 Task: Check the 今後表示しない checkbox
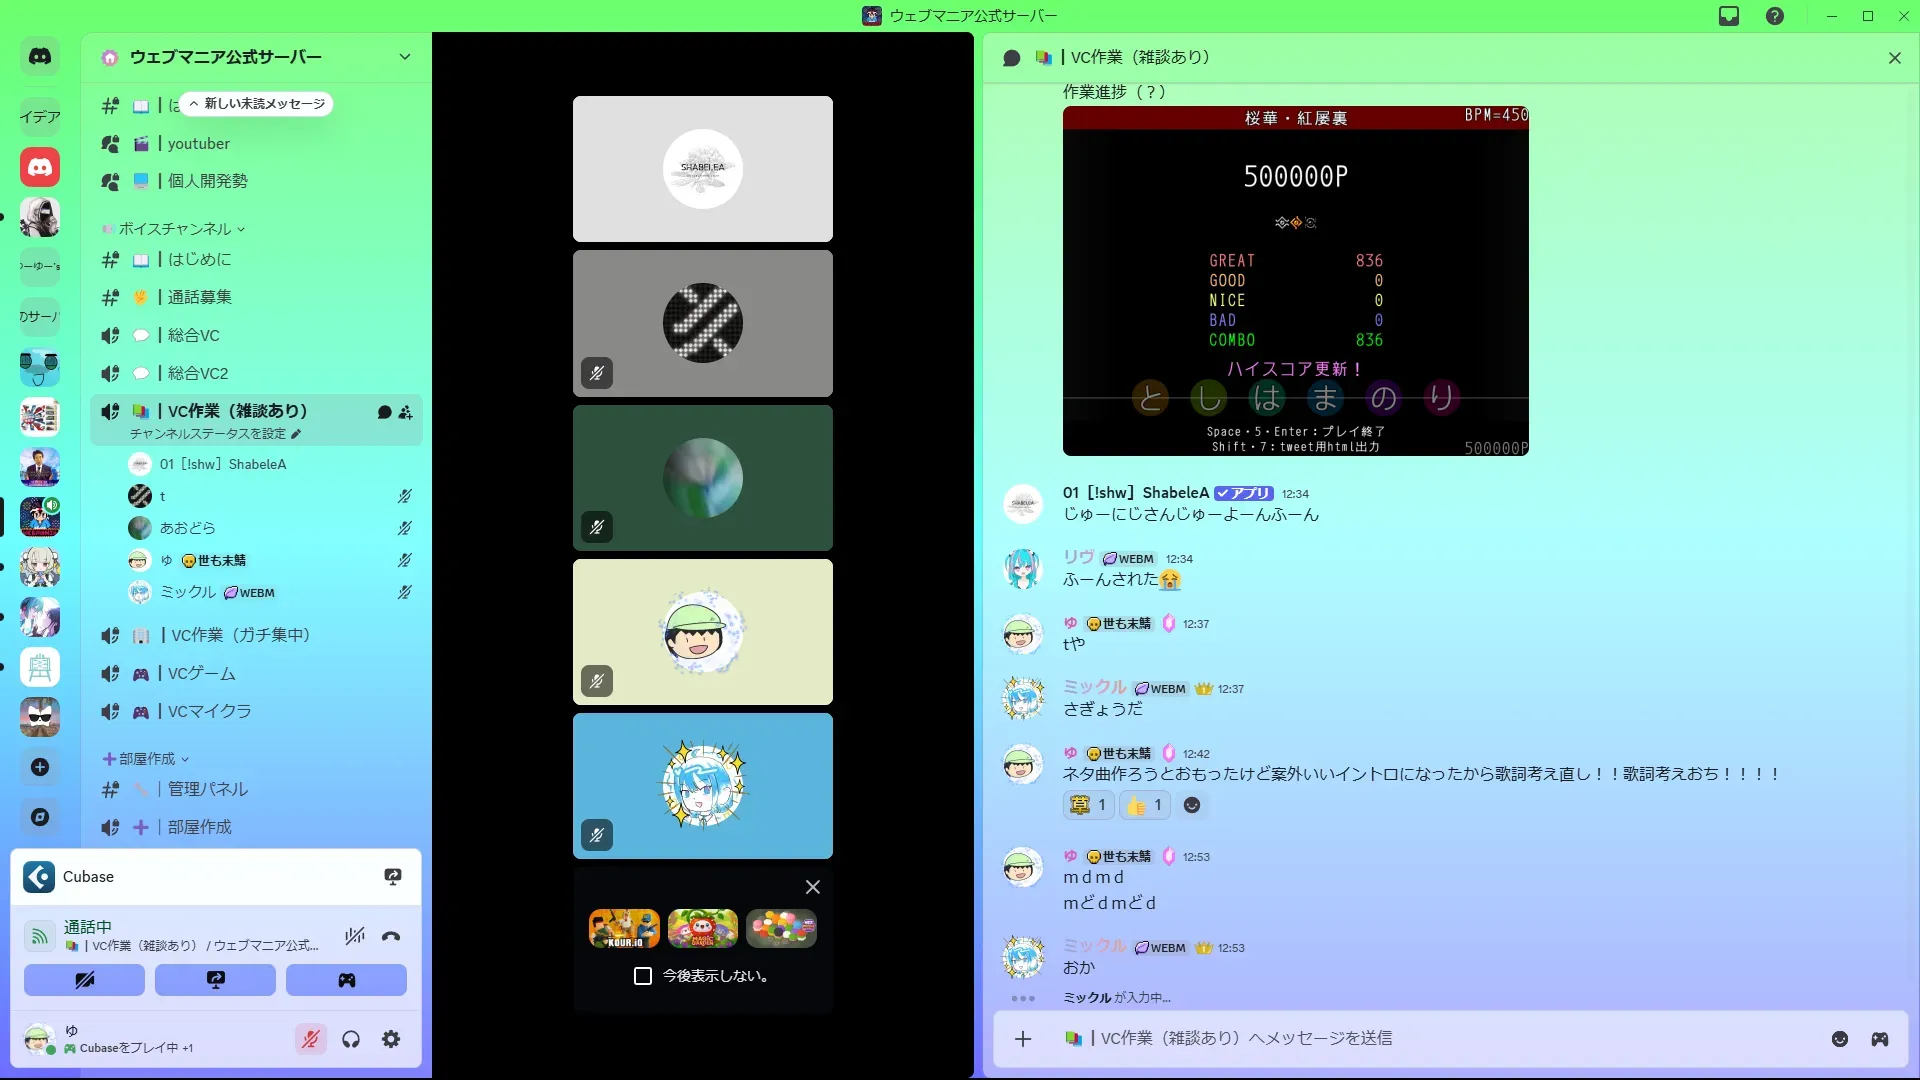[x=643, y=976]
